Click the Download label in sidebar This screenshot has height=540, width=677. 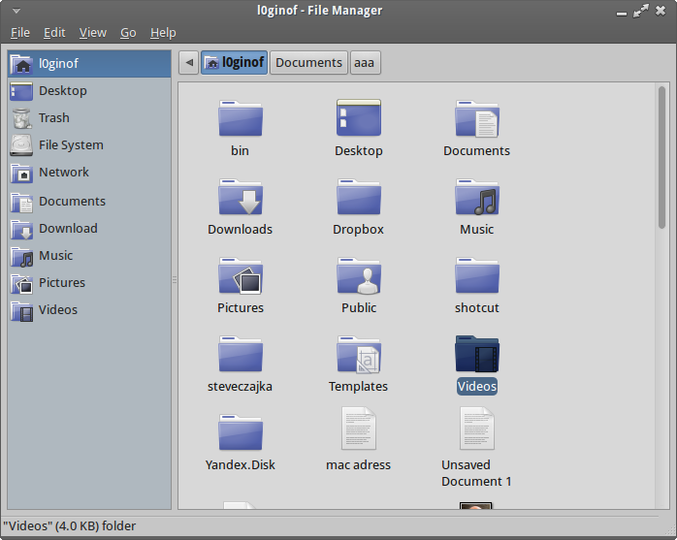[x=68, y=228]
